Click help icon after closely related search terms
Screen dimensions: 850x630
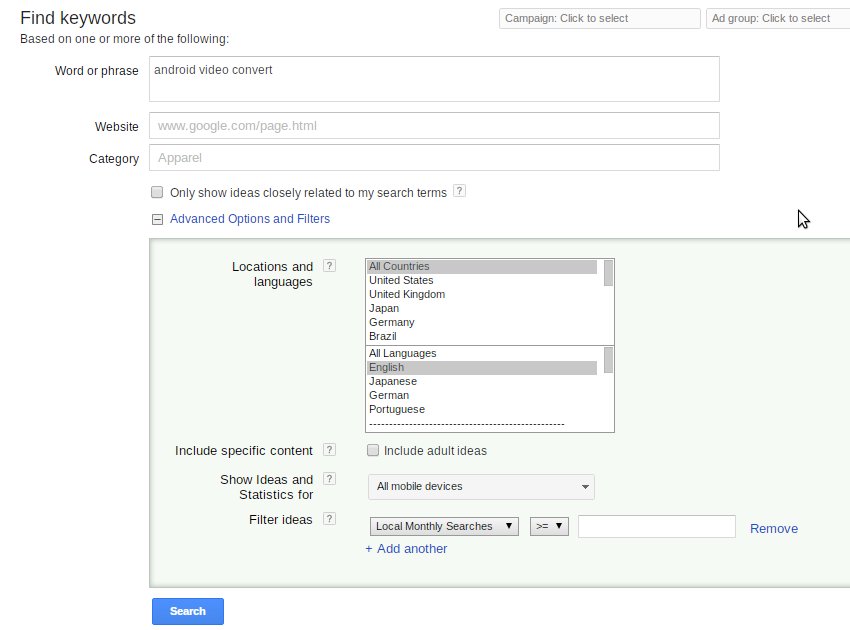[459, 191]
